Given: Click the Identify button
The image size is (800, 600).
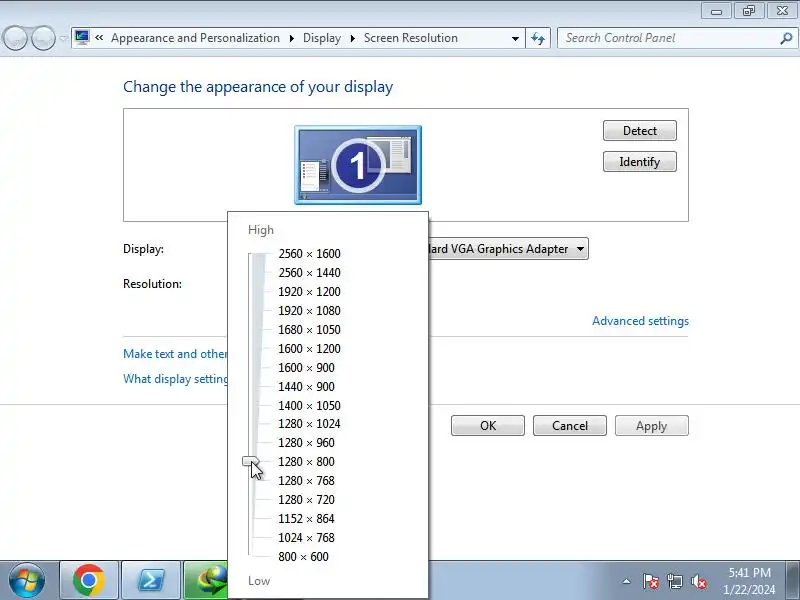Looking at the screenshot, I should point(640,162).
